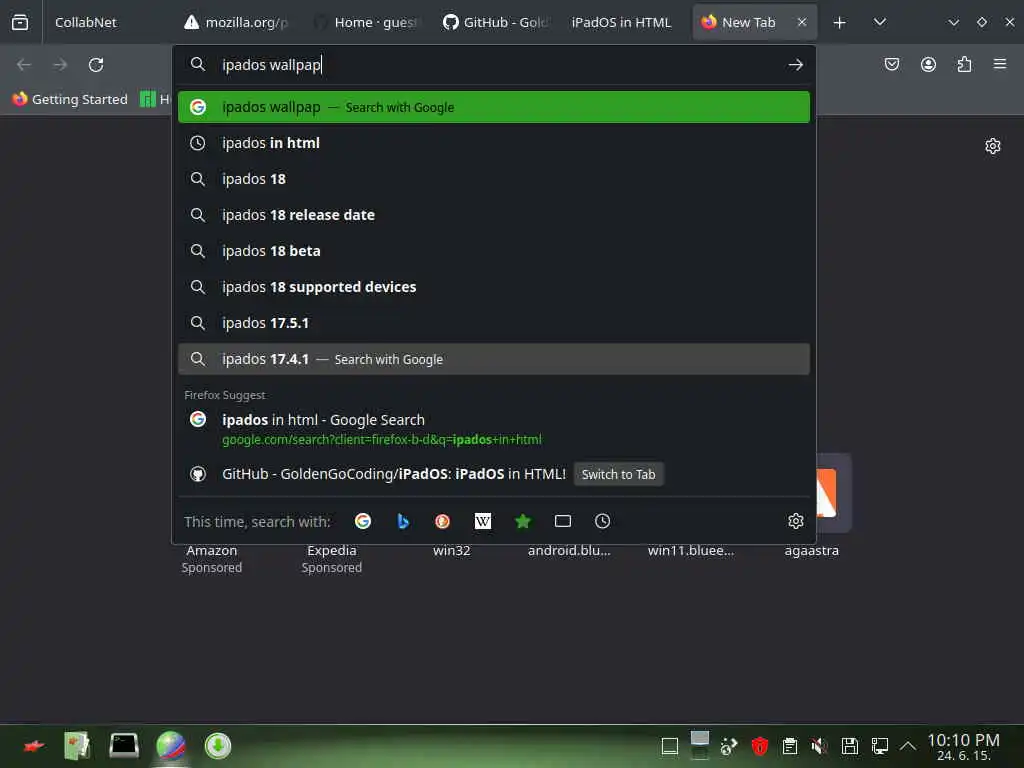
Task: Search only in open Tabs icon
Action: click(563, 521)
